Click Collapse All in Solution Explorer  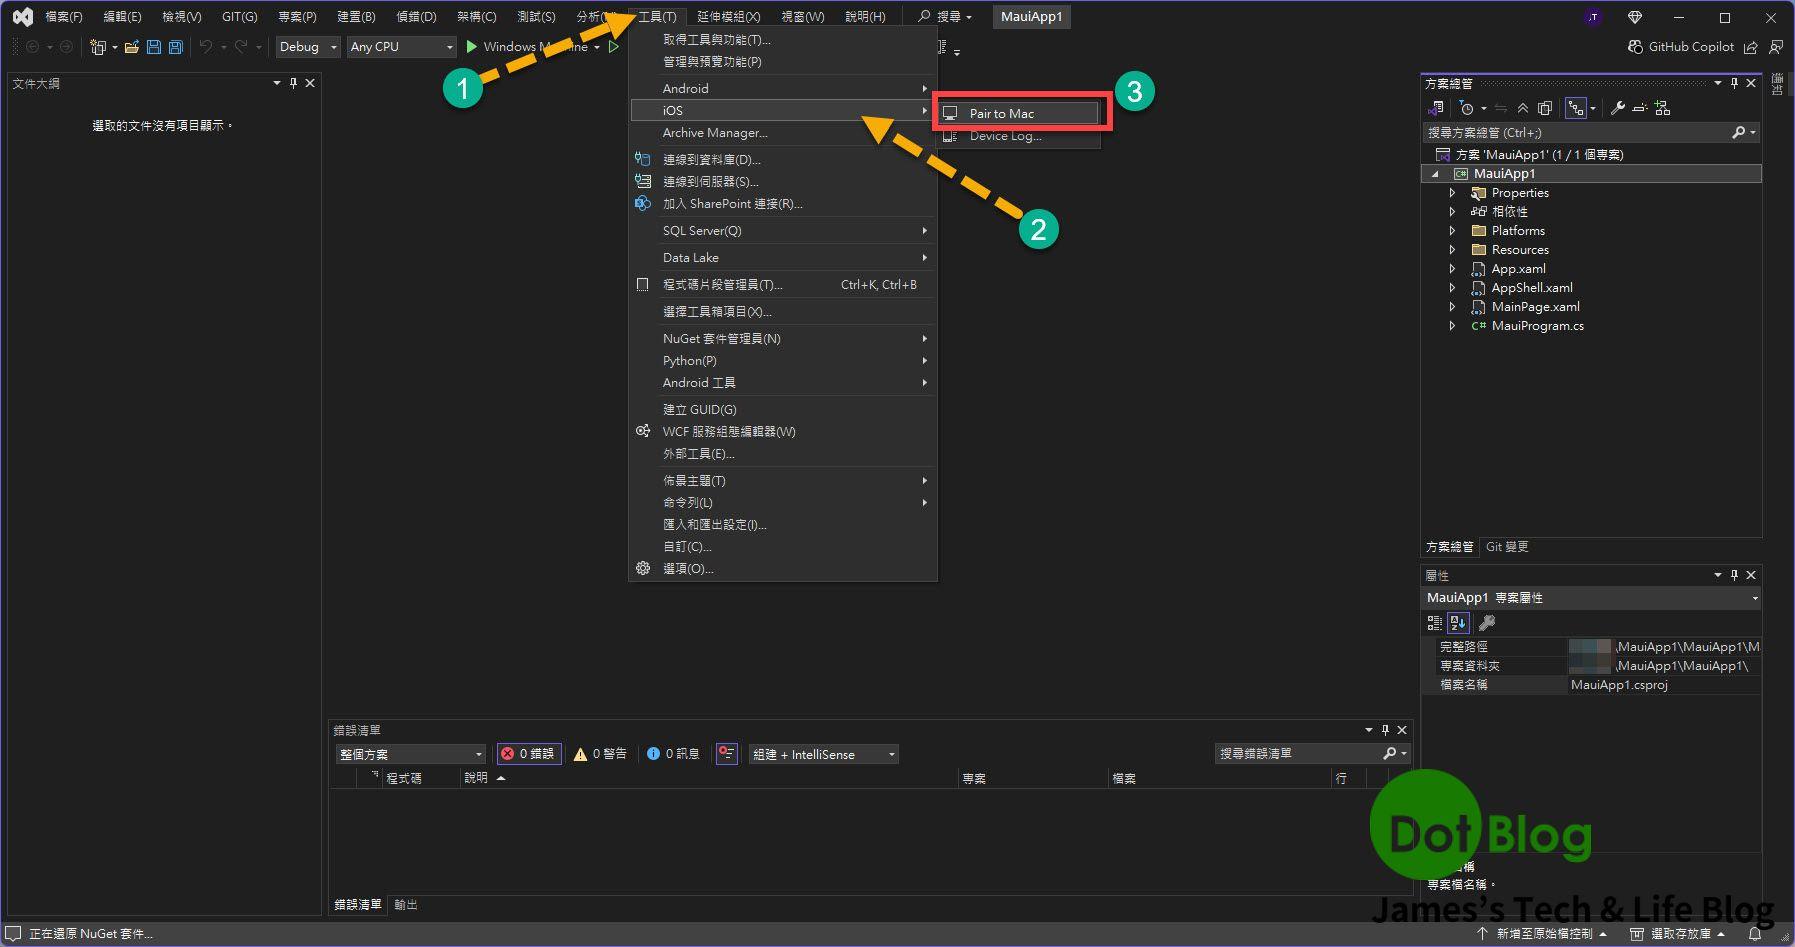(x=1523, y=108)
